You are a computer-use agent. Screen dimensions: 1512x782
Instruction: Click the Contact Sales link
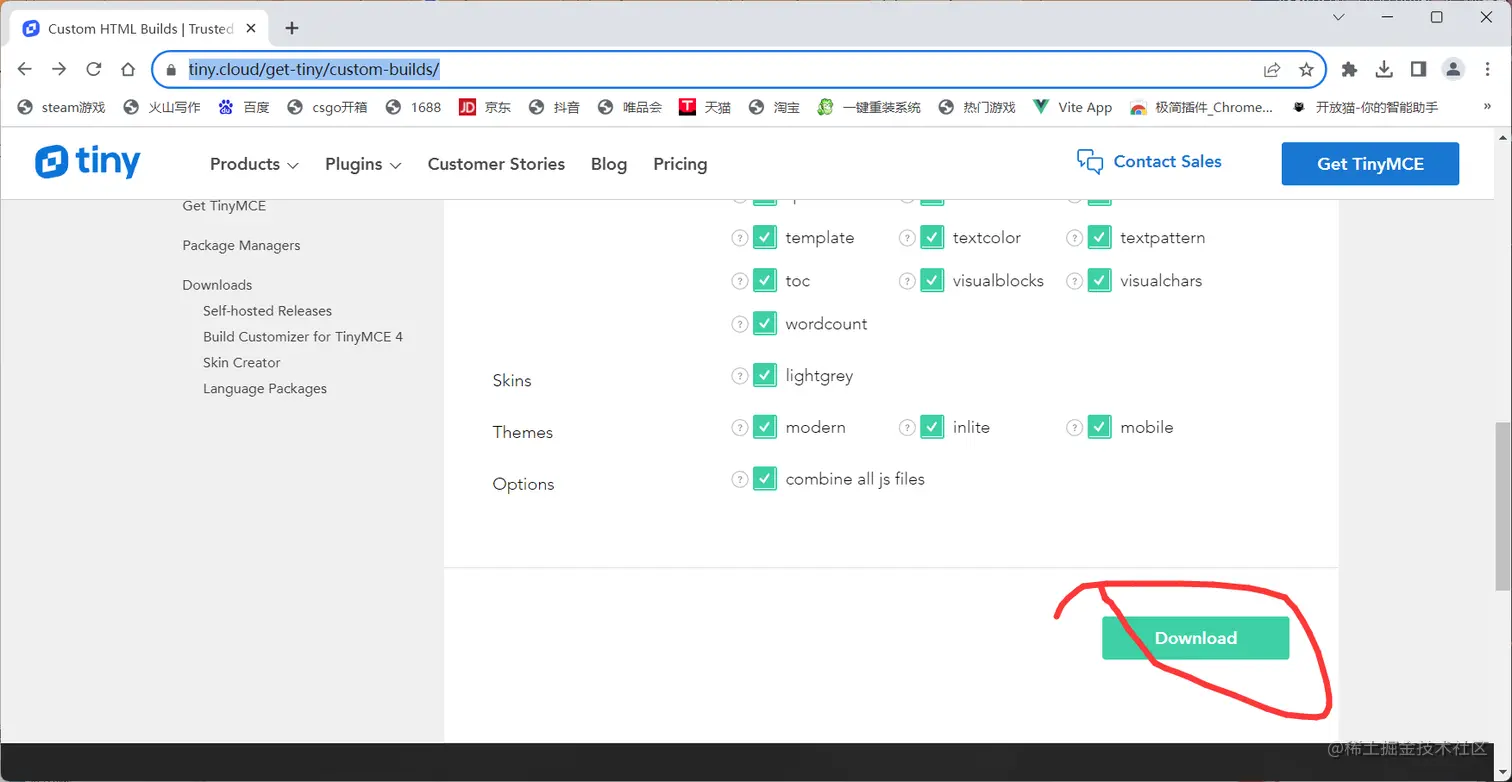(x=1149, y=162)
